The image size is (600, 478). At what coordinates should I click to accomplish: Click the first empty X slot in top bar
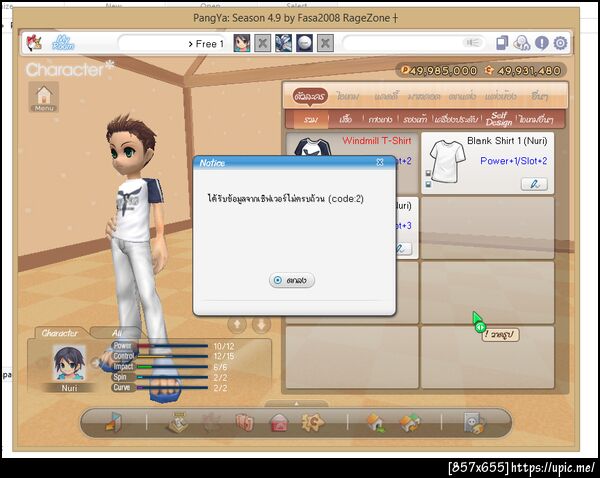(x=262, y=43)
